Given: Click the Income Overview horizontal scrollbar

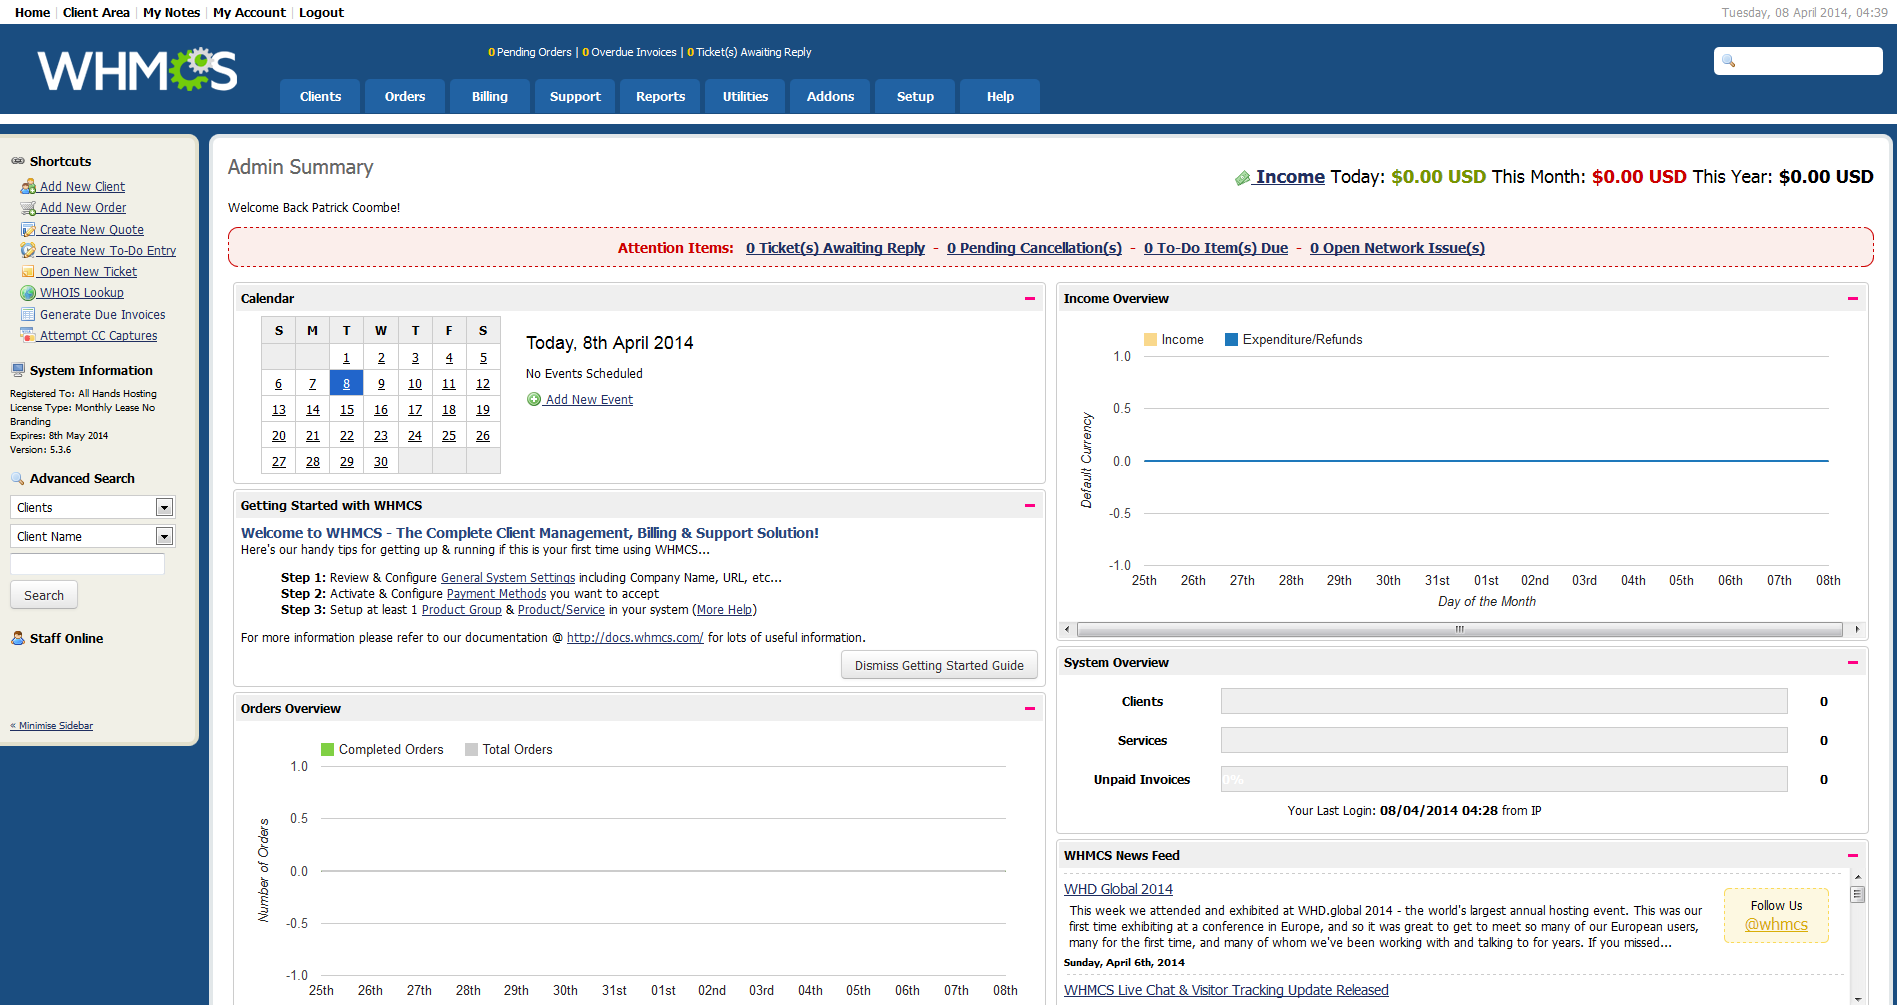Looking at the screenshot, I should [1460, 629].
